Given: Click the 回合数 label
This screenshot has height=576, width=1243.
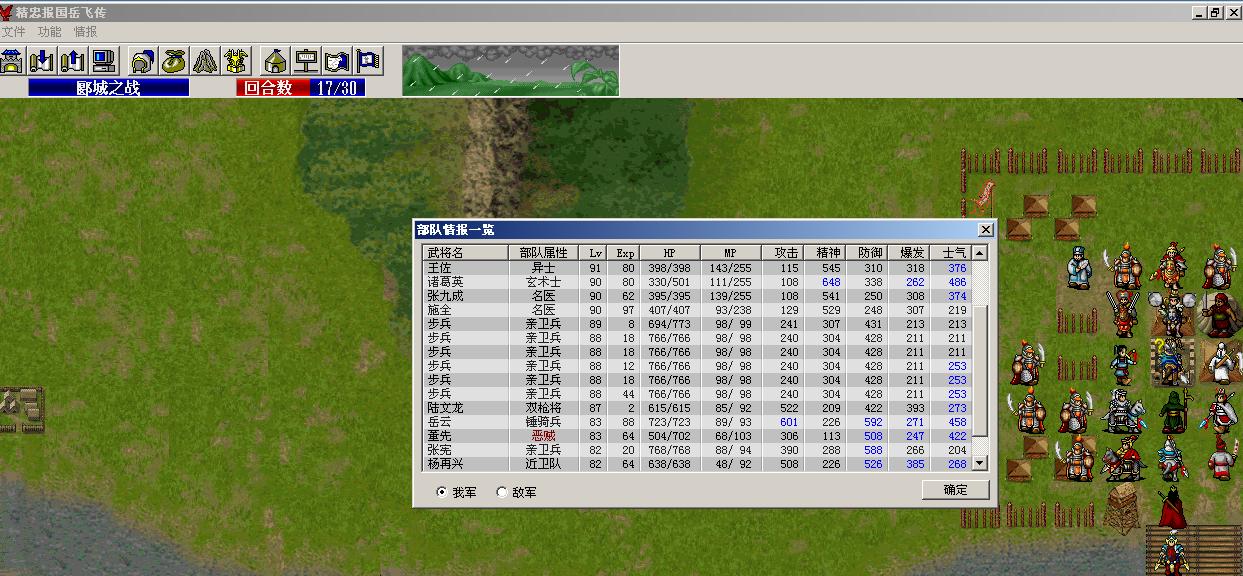Looking at the screenshot, I should click(272, 88).
